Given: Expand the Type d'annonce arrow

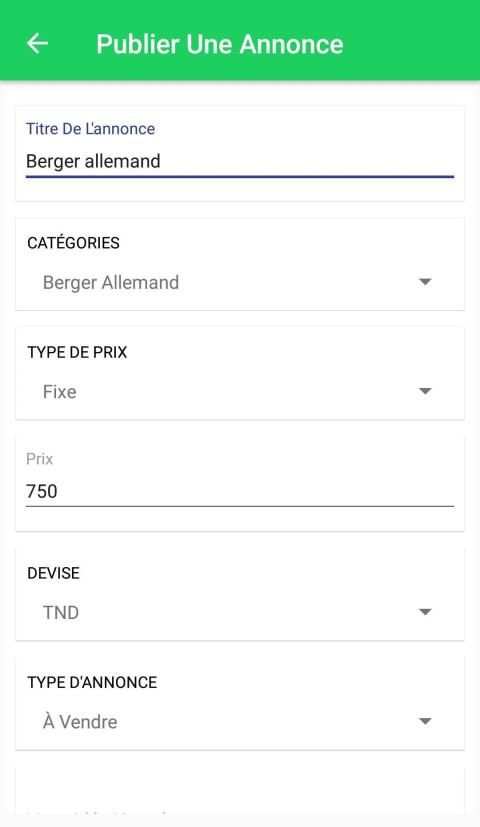Looking at the screenshot, I should click(425, 721).
